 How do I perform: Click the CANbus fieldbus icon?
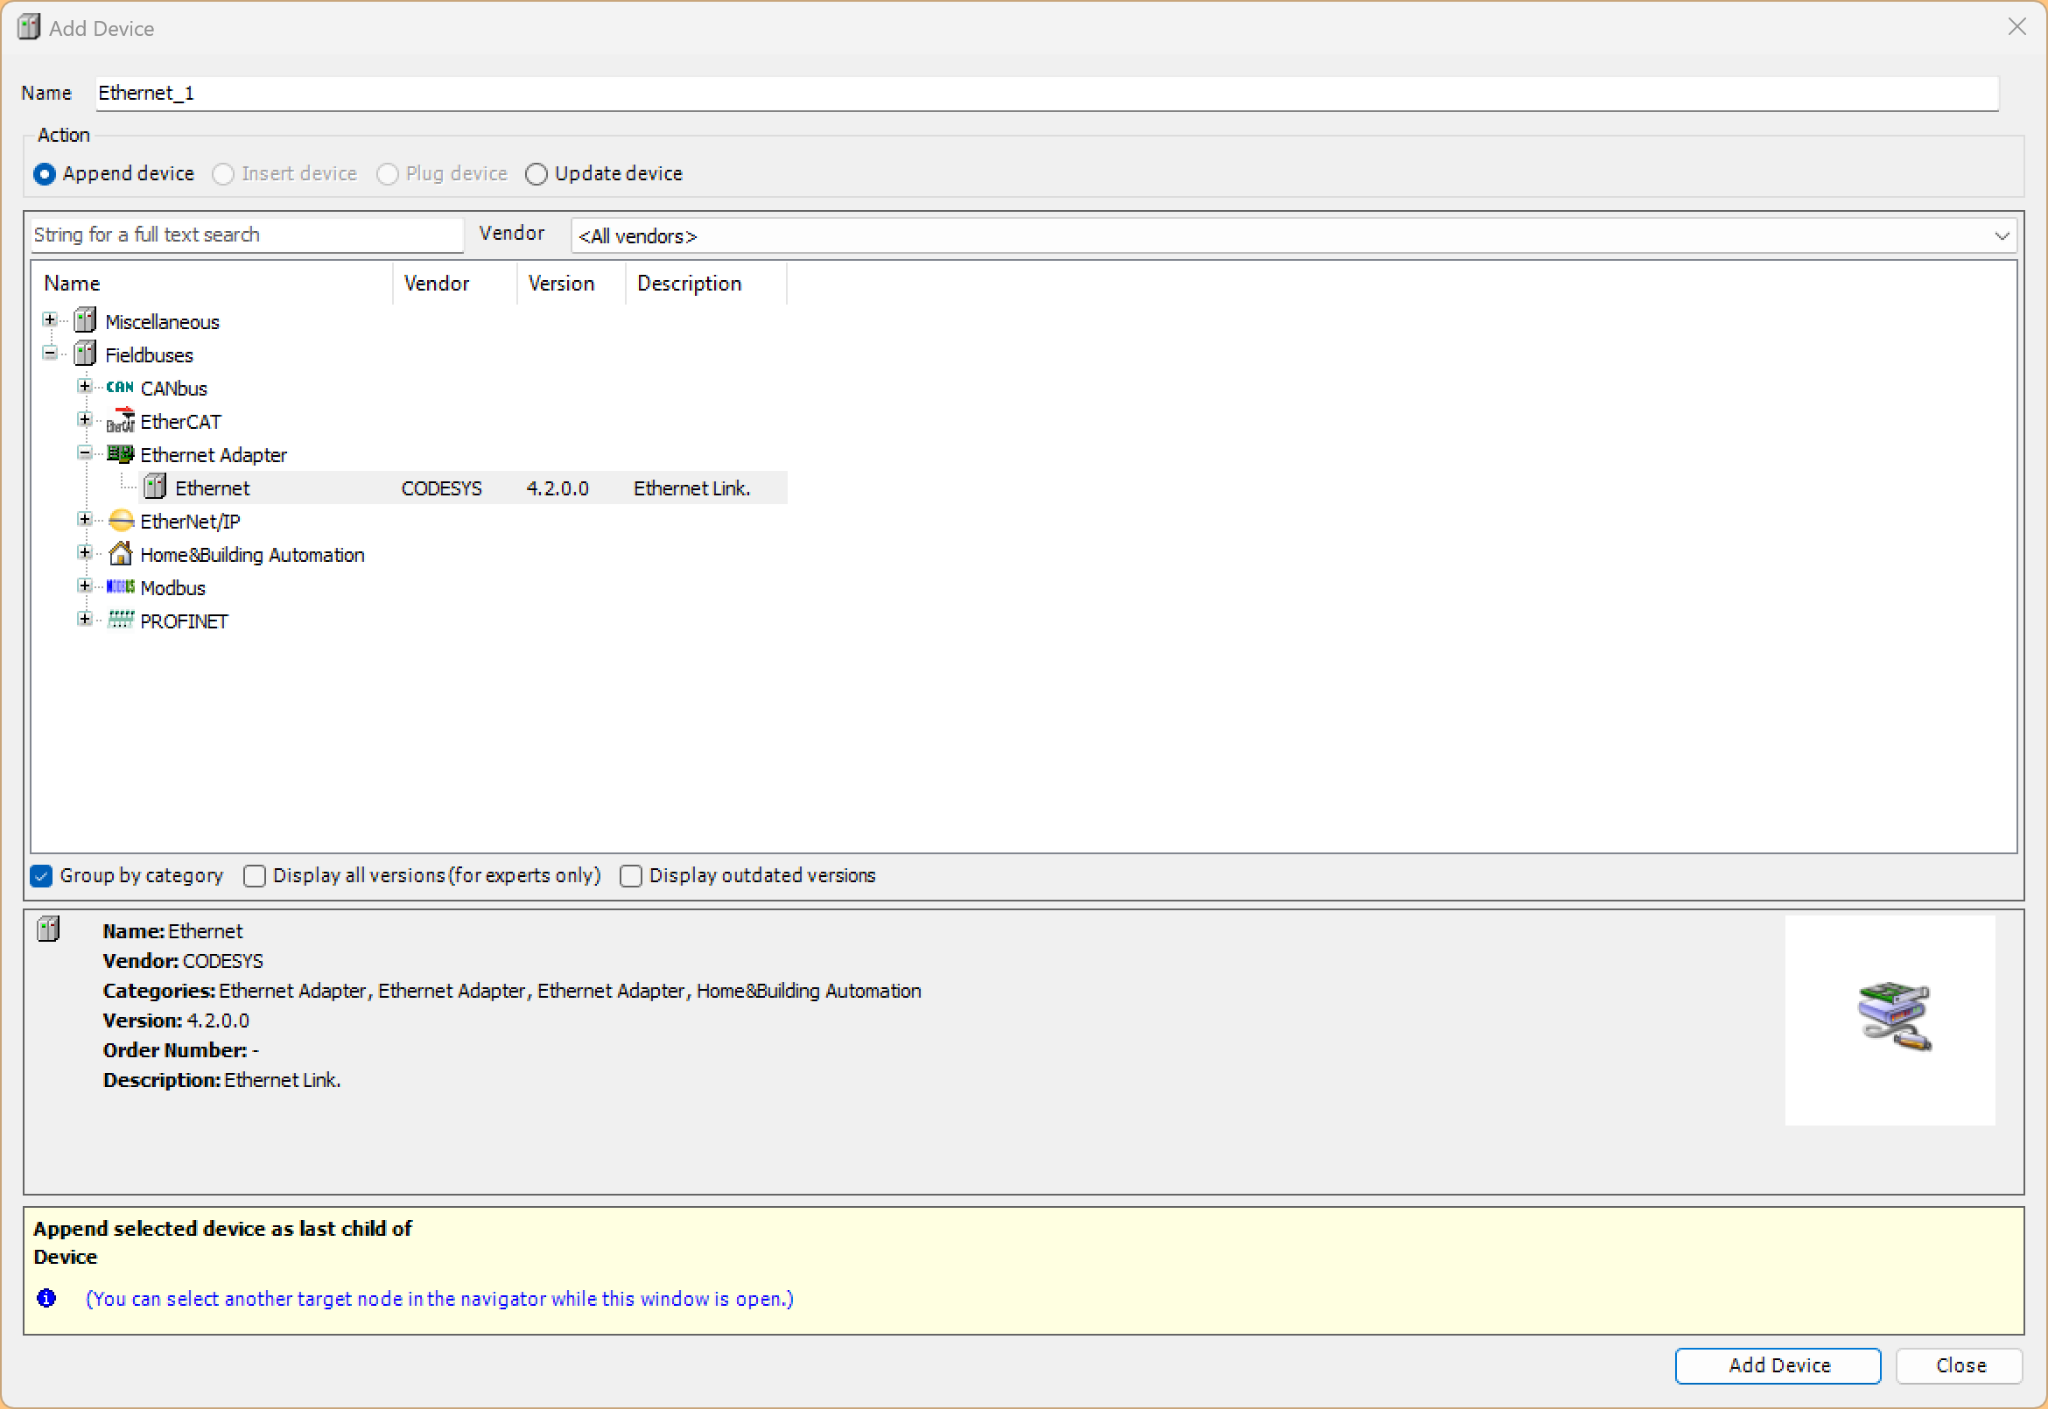pos(120,388)
